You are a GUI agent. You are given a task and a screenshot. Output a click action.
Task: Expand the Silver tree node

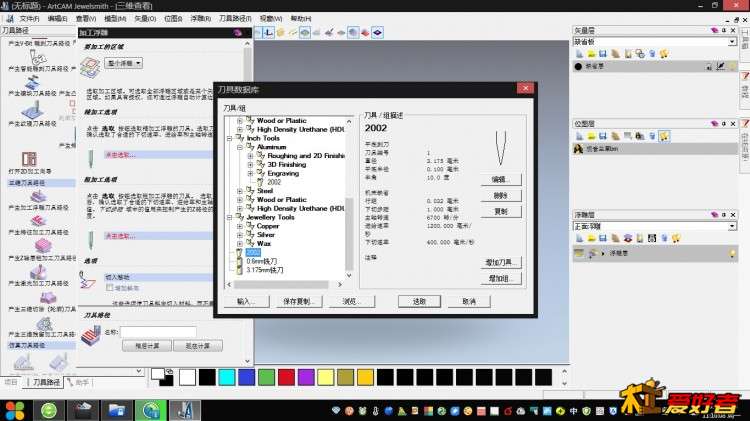point(240,235)
